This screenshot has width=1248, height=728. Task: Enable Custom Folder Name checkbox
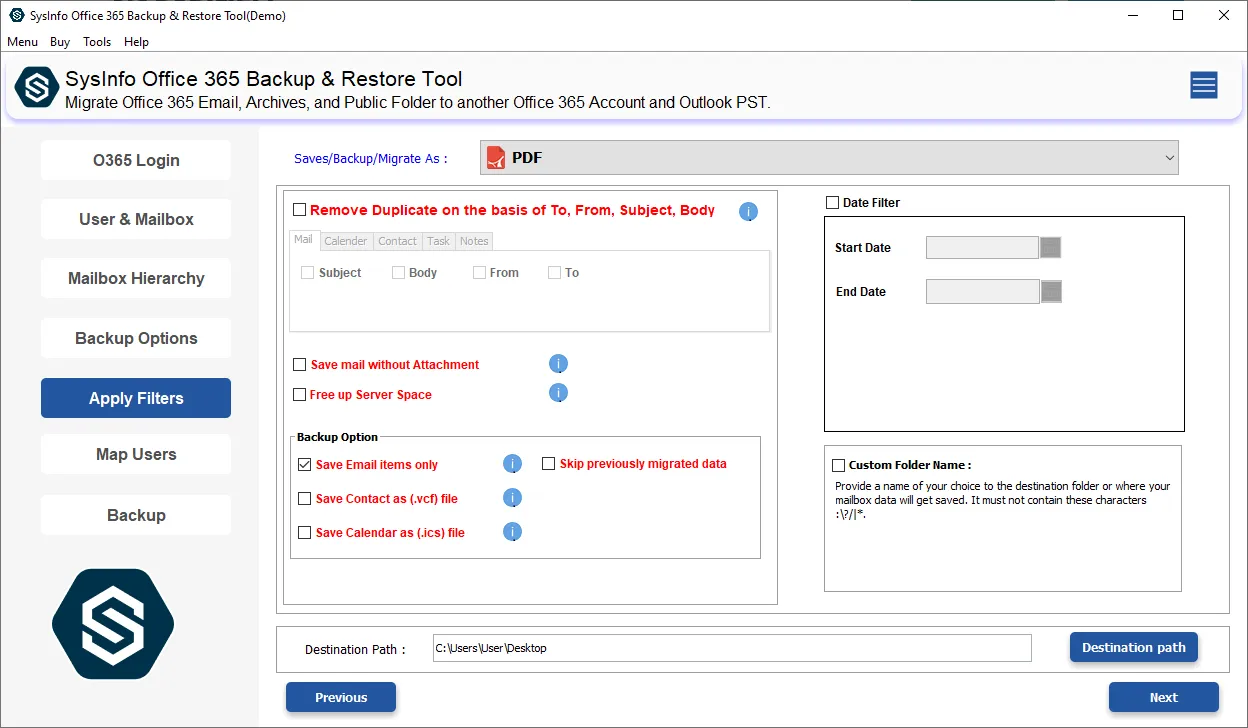838,465
